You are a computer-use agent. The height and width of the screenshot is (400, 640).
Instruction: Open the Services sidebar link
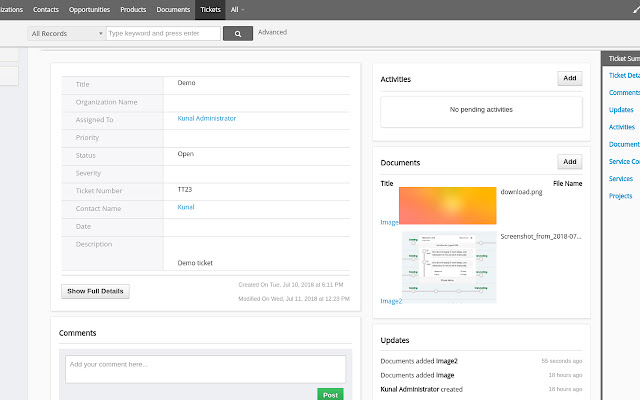(620, 179)
